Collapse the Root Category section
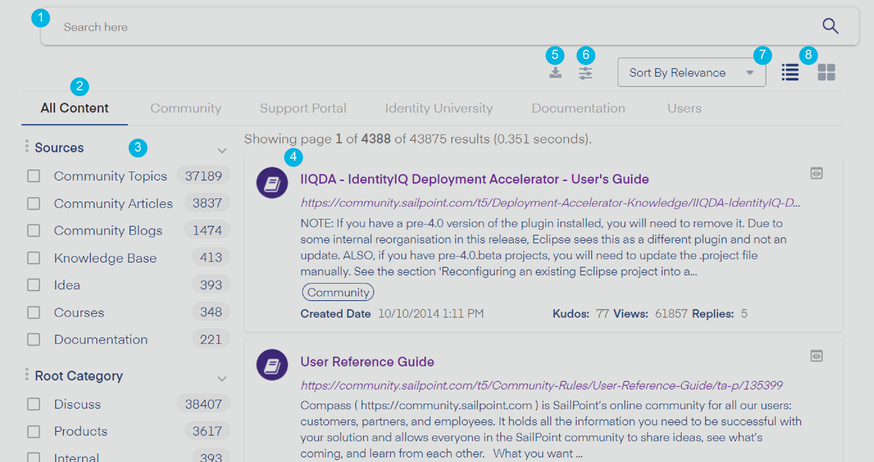 click(x=222, y=378)
